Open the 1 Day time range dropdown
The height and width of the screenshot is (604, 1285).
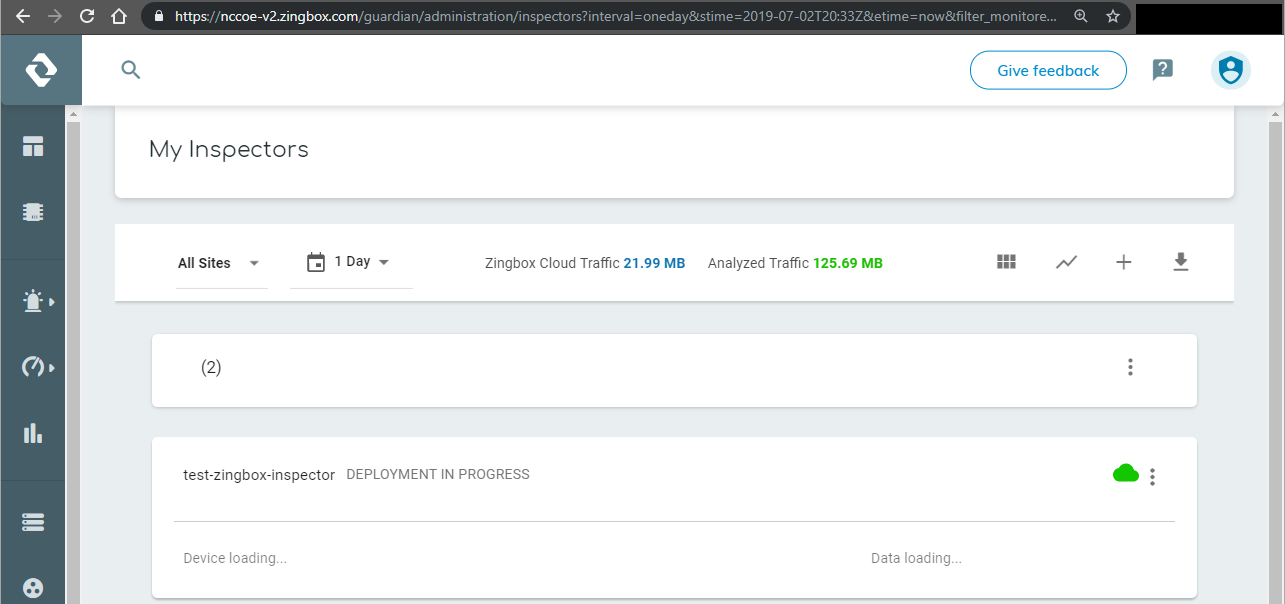tap(348, 262)
